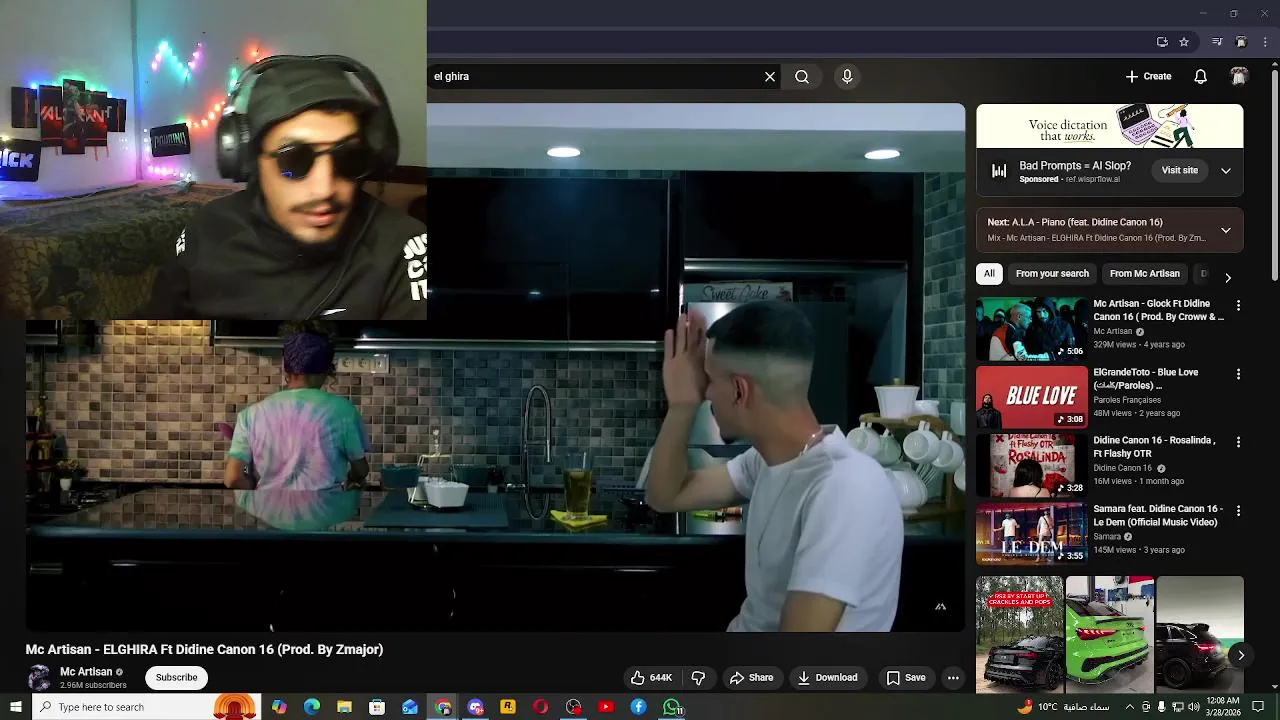This screenshot has width=1280, height=720.
Task: Open options for Rosalinda video
Action: [1238, 442]
